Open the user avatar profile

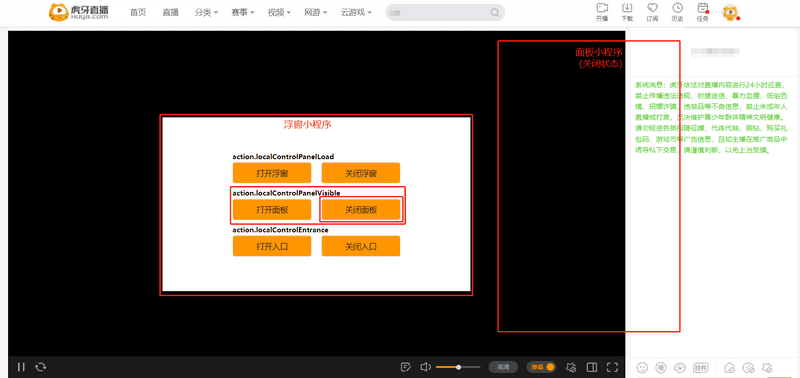pyautogui.click(x=731, y=12)
